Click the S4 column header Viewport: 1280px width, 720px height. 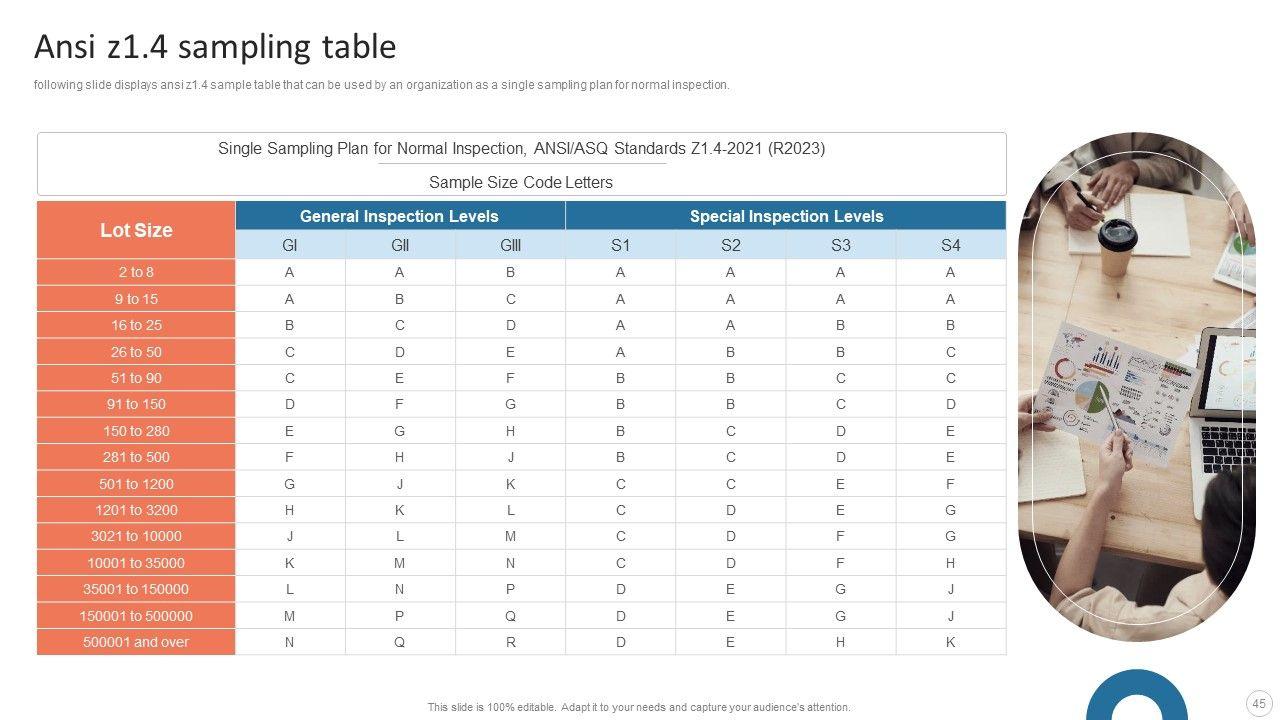[950, 245]
